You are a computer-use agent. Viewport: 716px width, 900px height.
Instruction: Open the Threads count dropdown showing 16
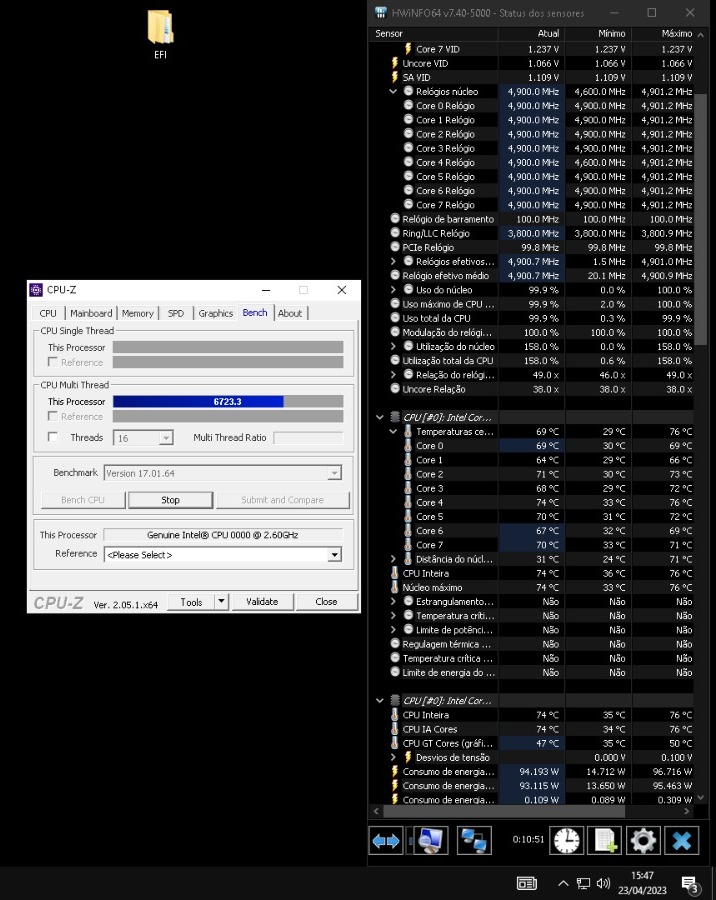166,438
